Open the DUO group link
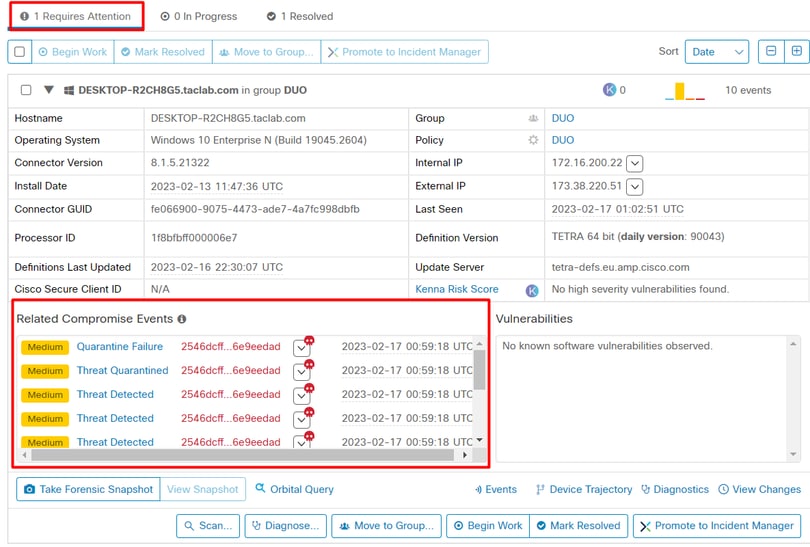Image resolution: width=810 pixels, height=547 pixels. [563, 118]
